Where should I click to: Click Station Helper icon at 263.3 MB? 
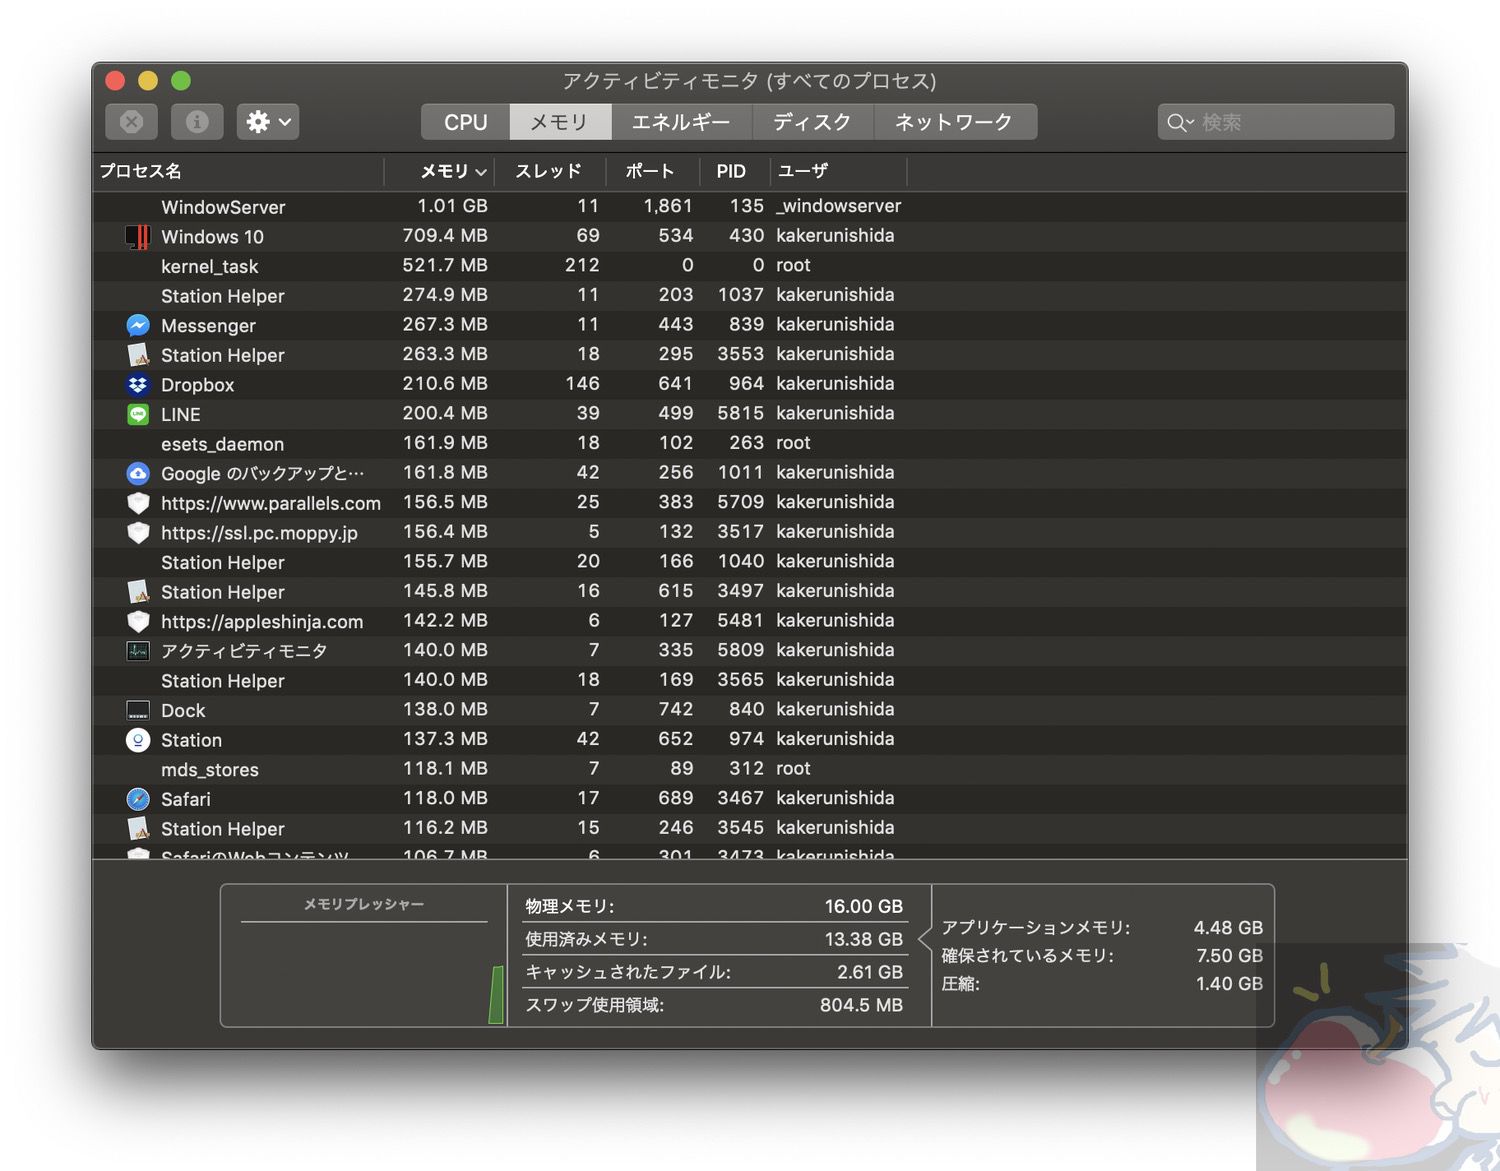pos(138,355)
